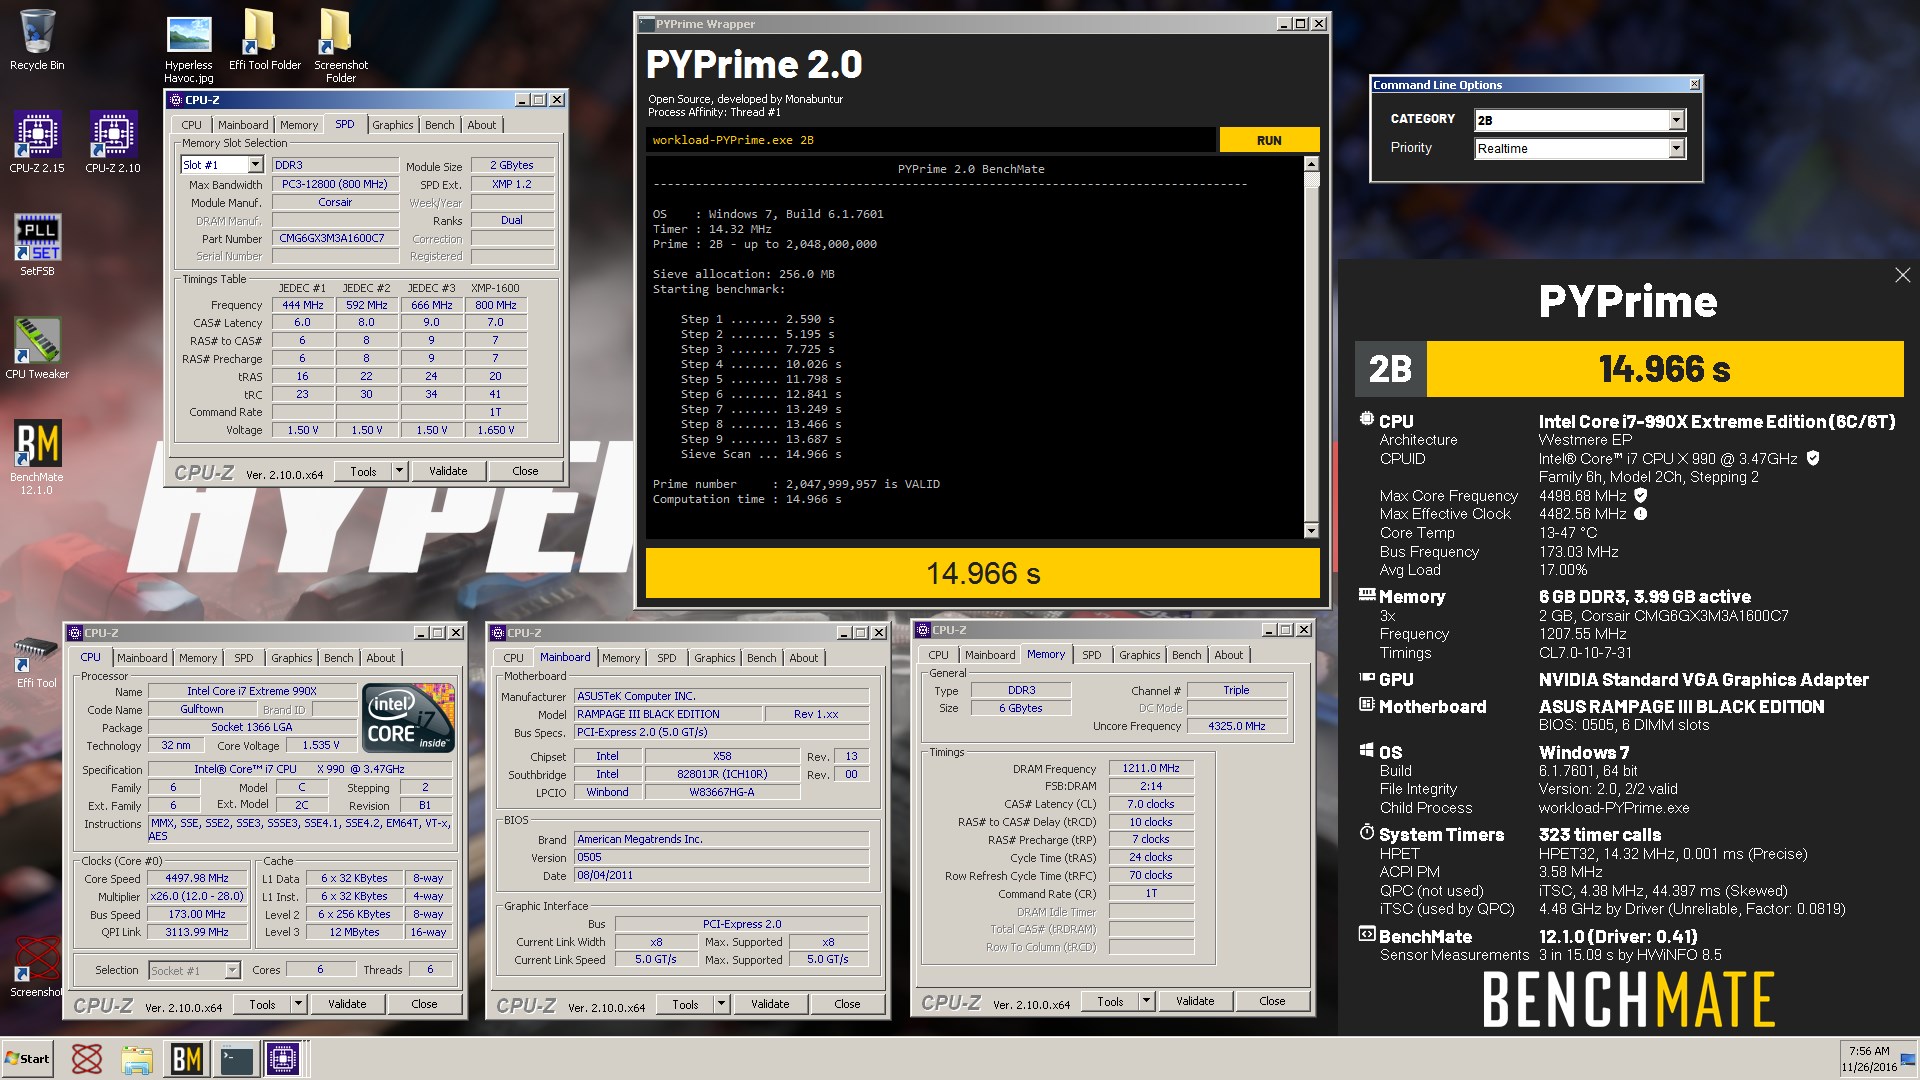
Task: Click the Multiplier x26.0 value field
Action: (197, 896)
